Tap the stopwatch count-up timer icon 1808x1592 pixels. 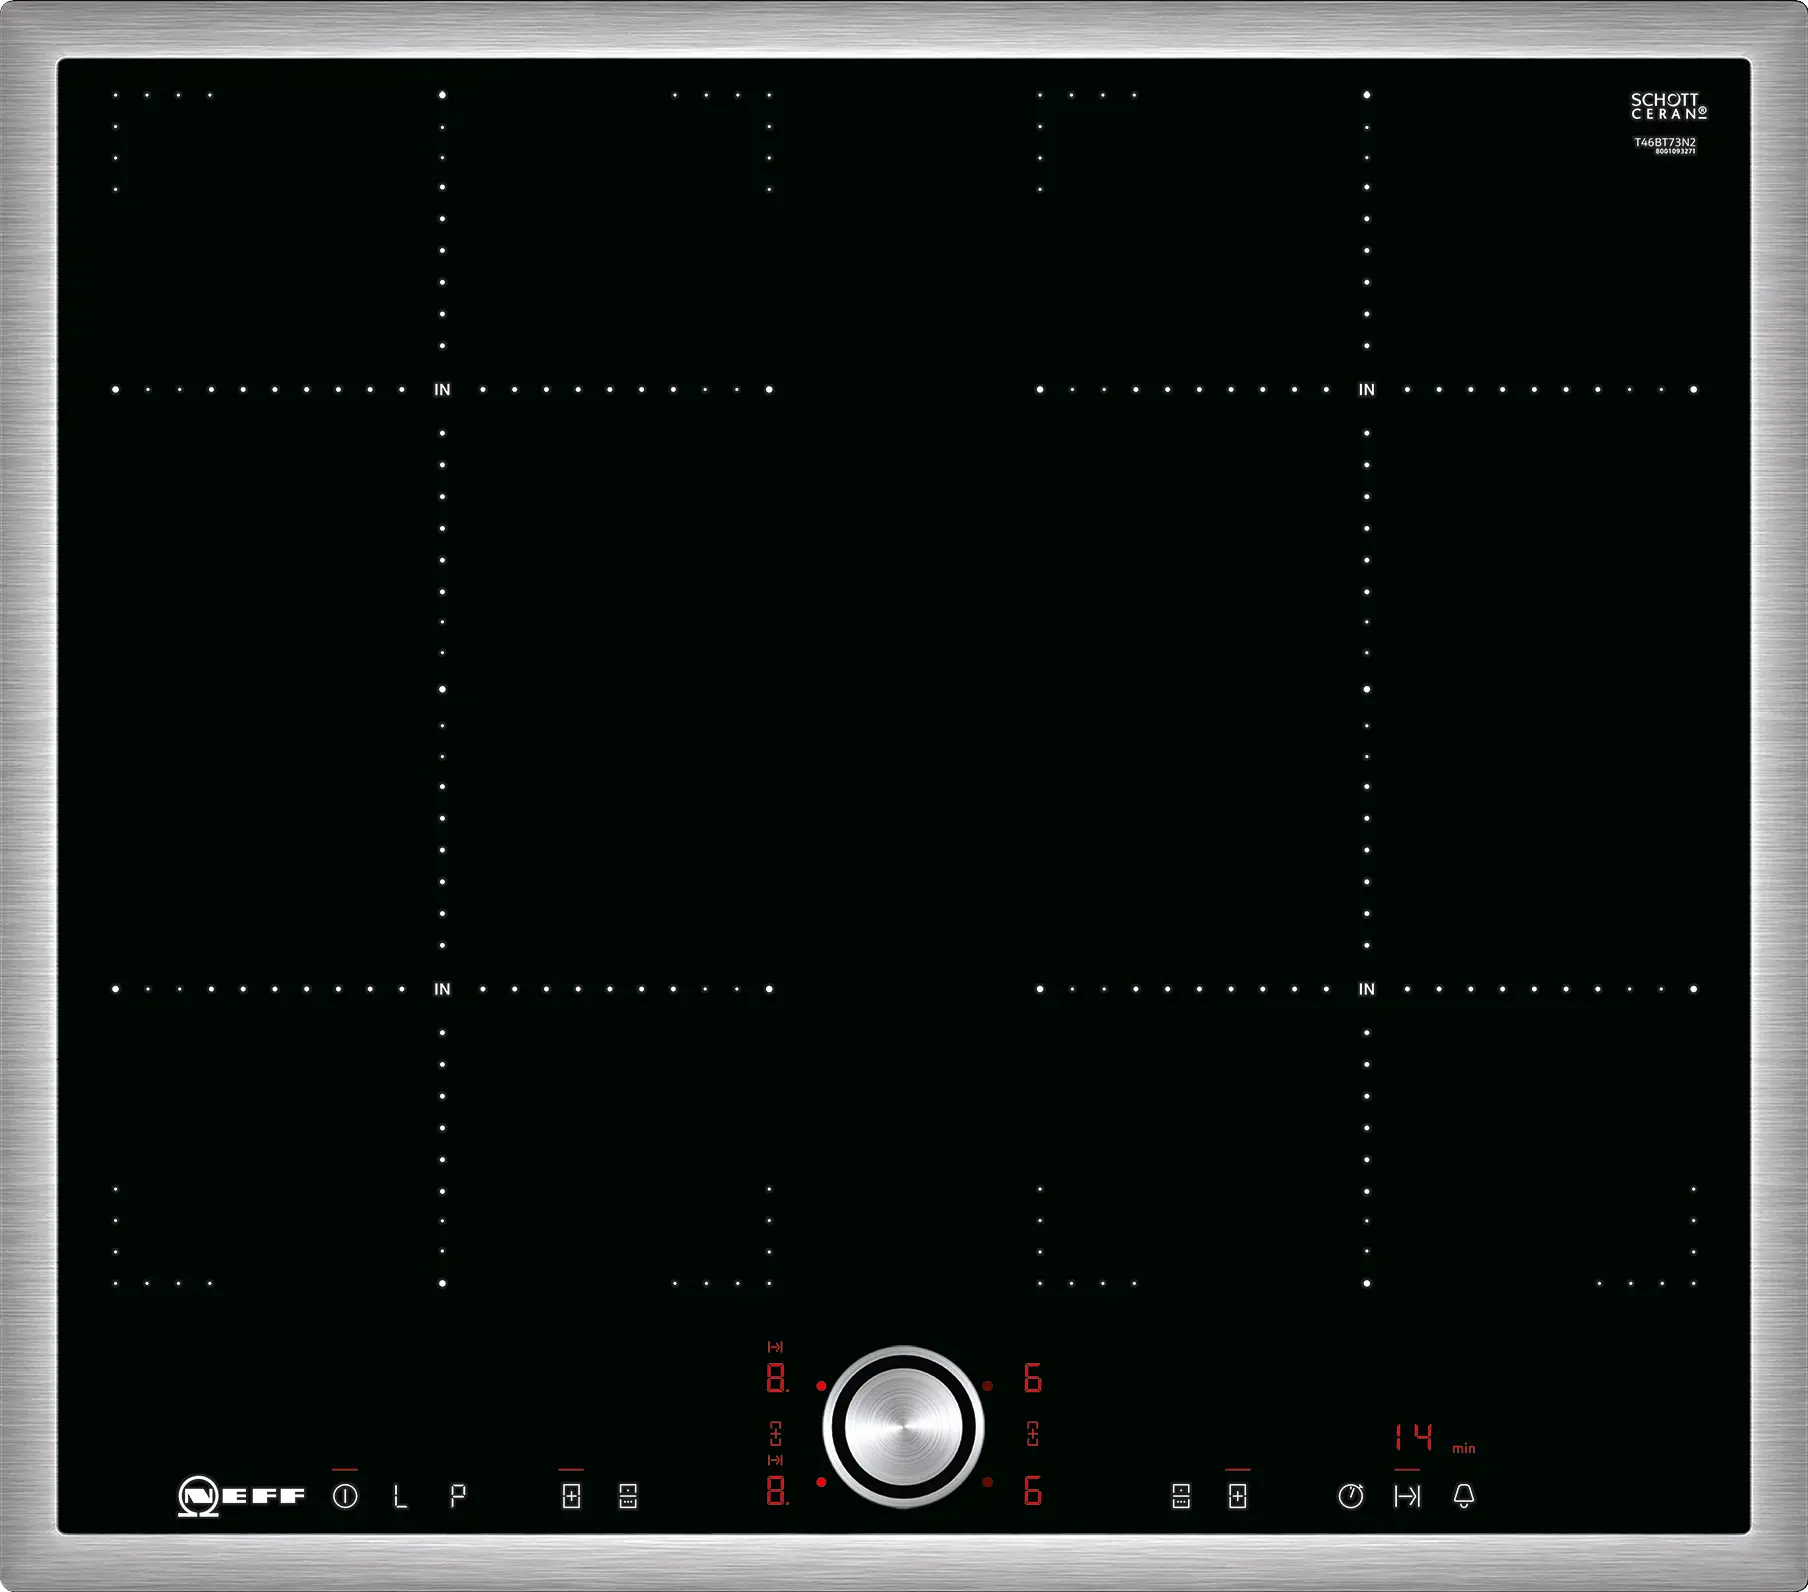pos(1350,1496)
